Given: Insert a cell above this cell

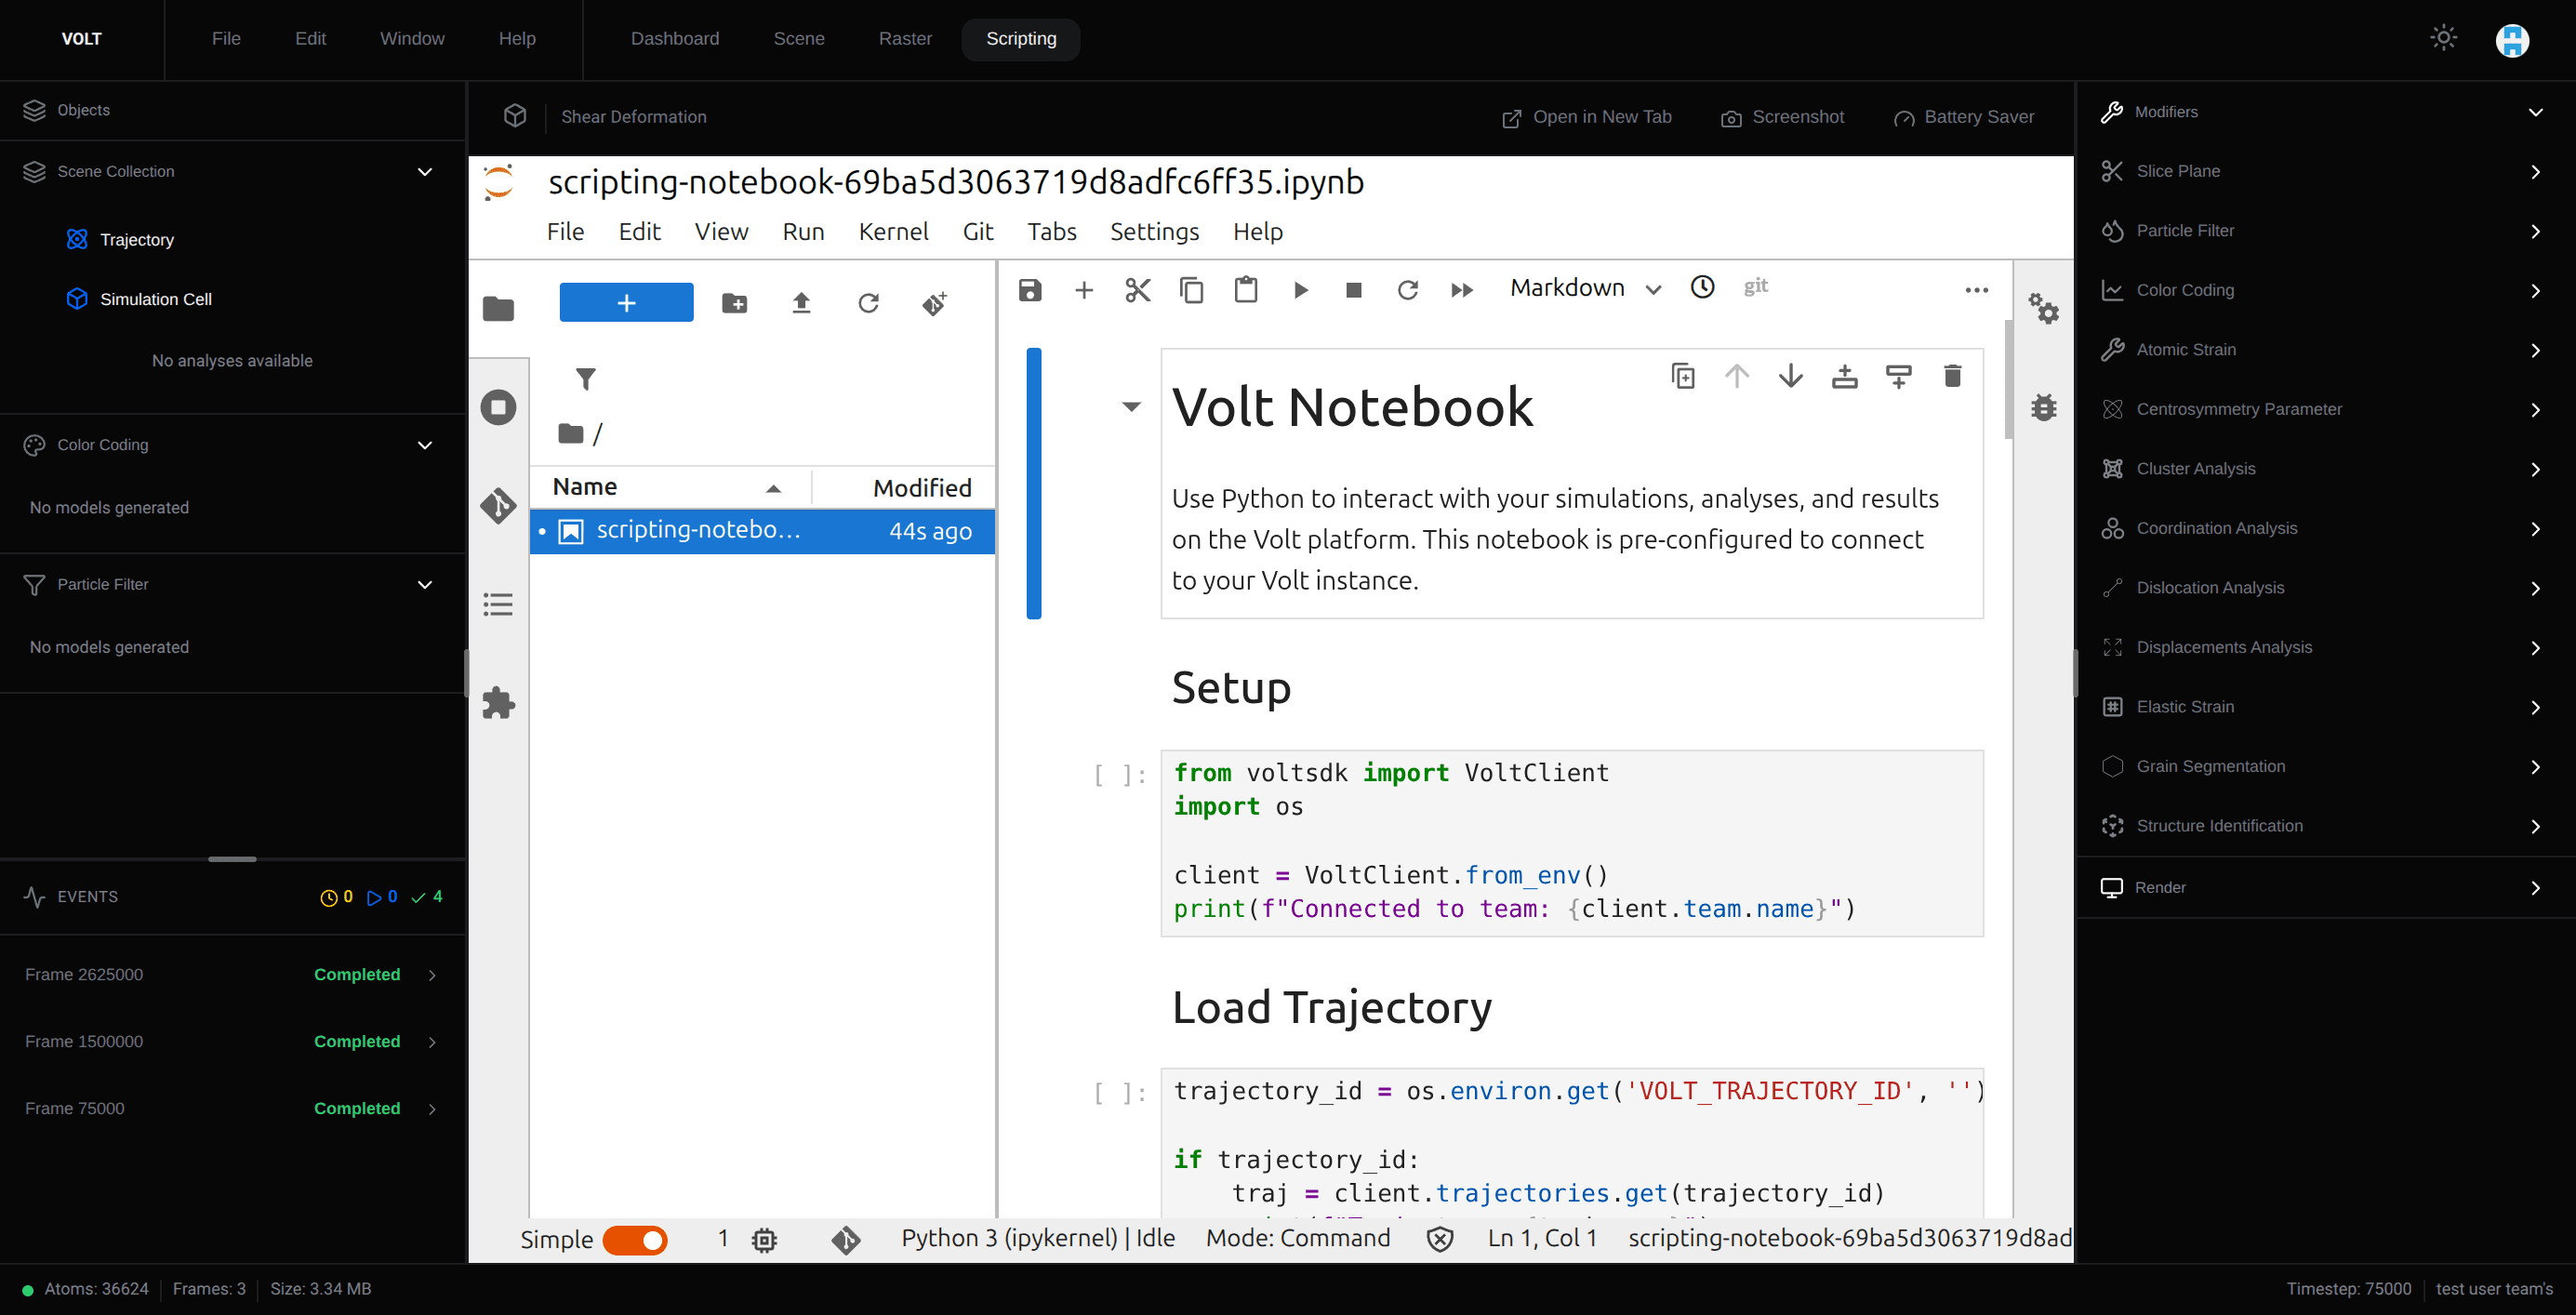Looking at the screenshot, I should click(x=1845, y=376).
